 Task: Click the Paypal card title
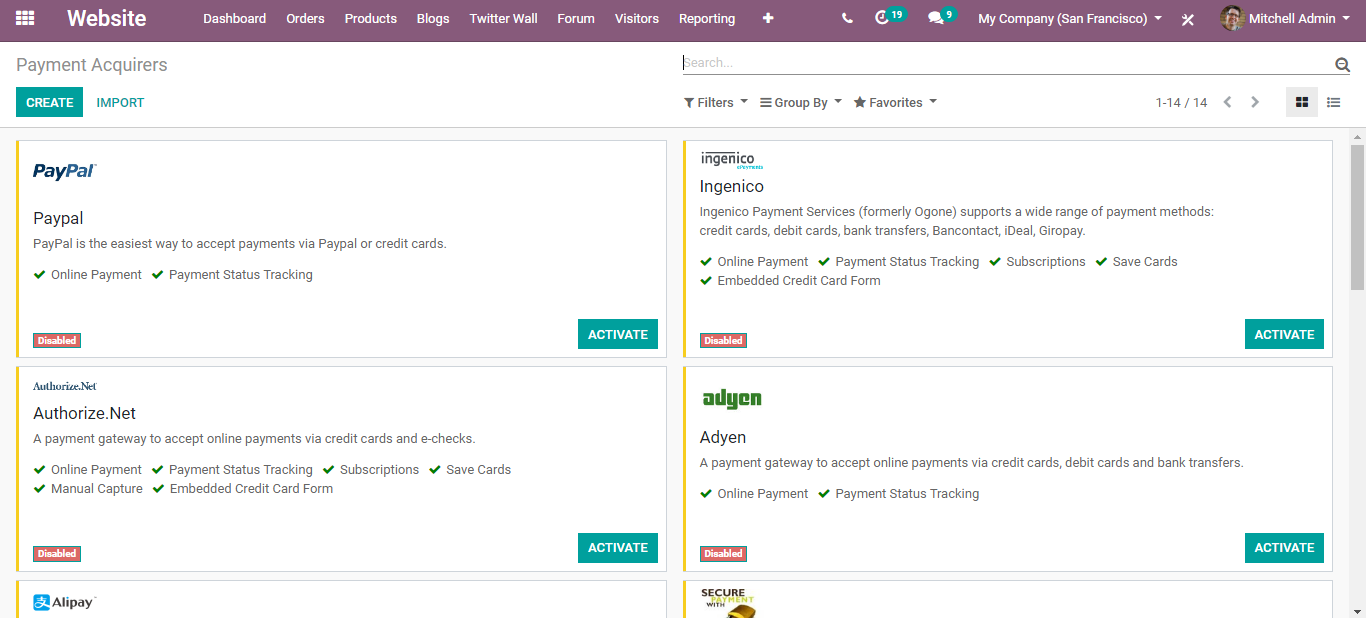58,218
